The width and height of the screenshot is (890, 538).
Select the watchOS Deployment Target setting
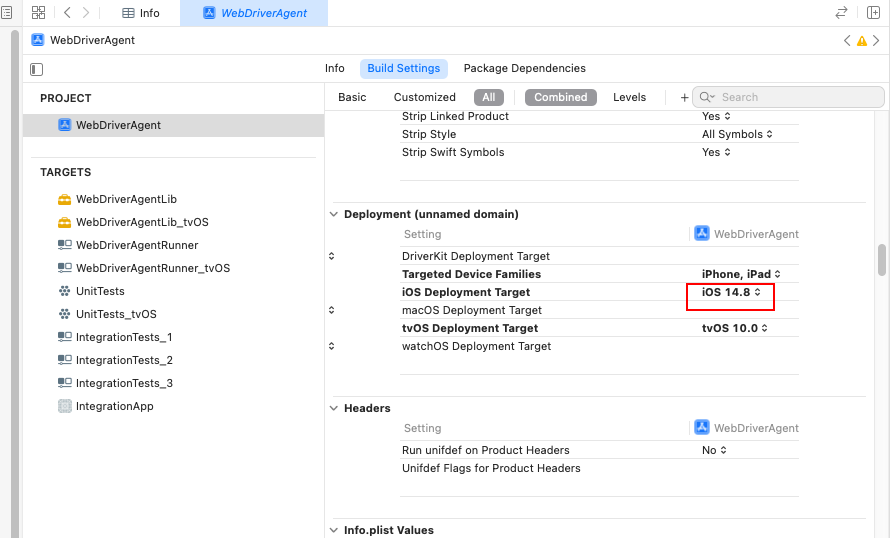[x=476, y=346]
